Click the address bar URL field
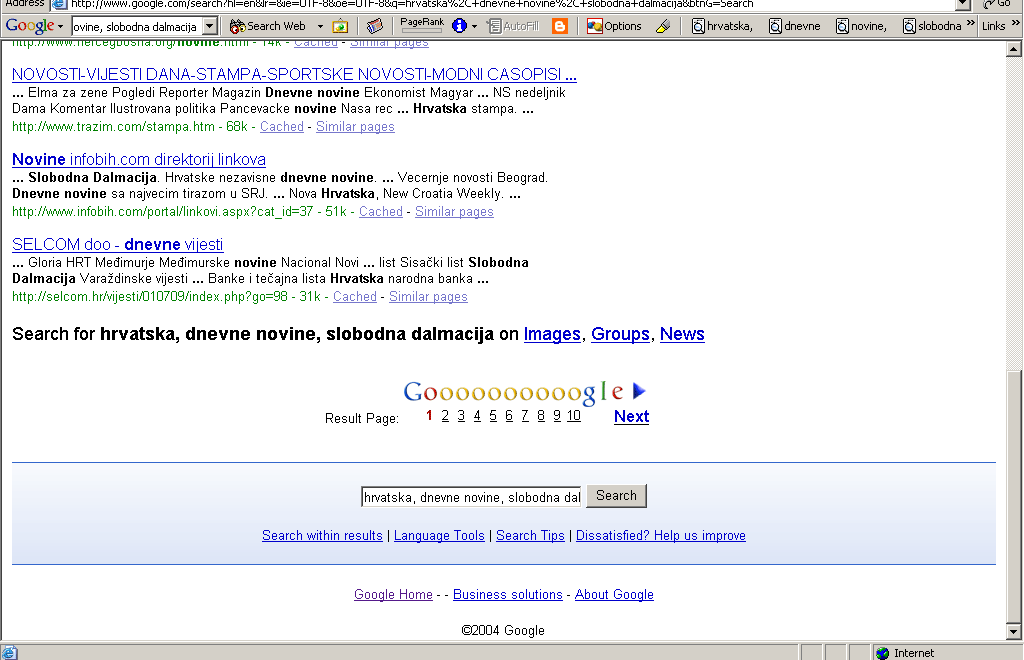 (x=503, y=4)
